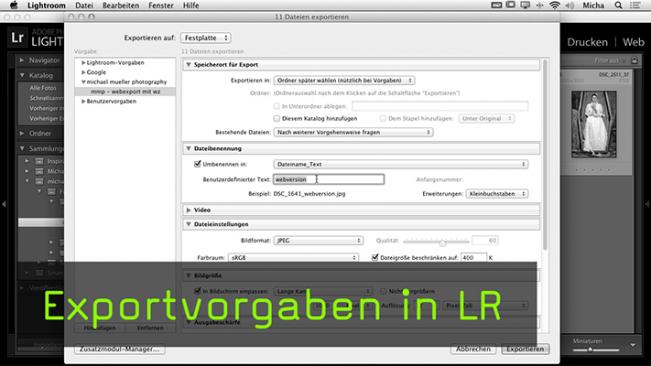This screenshot has height=366, width=651.
Task: Collapse the michael mueller photography folder
Action: pos(83,82)
